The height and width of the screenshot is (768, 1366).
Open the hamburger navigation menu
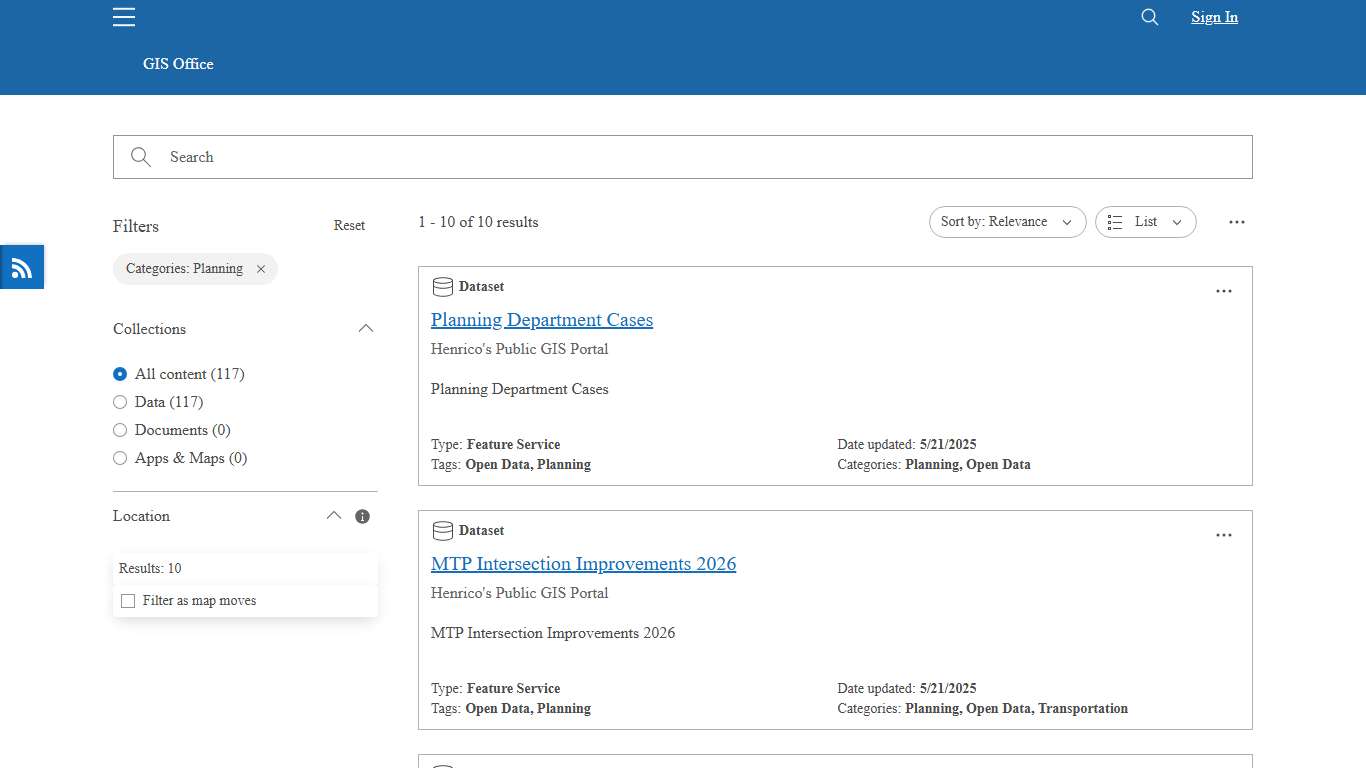[x=124, y=17]
